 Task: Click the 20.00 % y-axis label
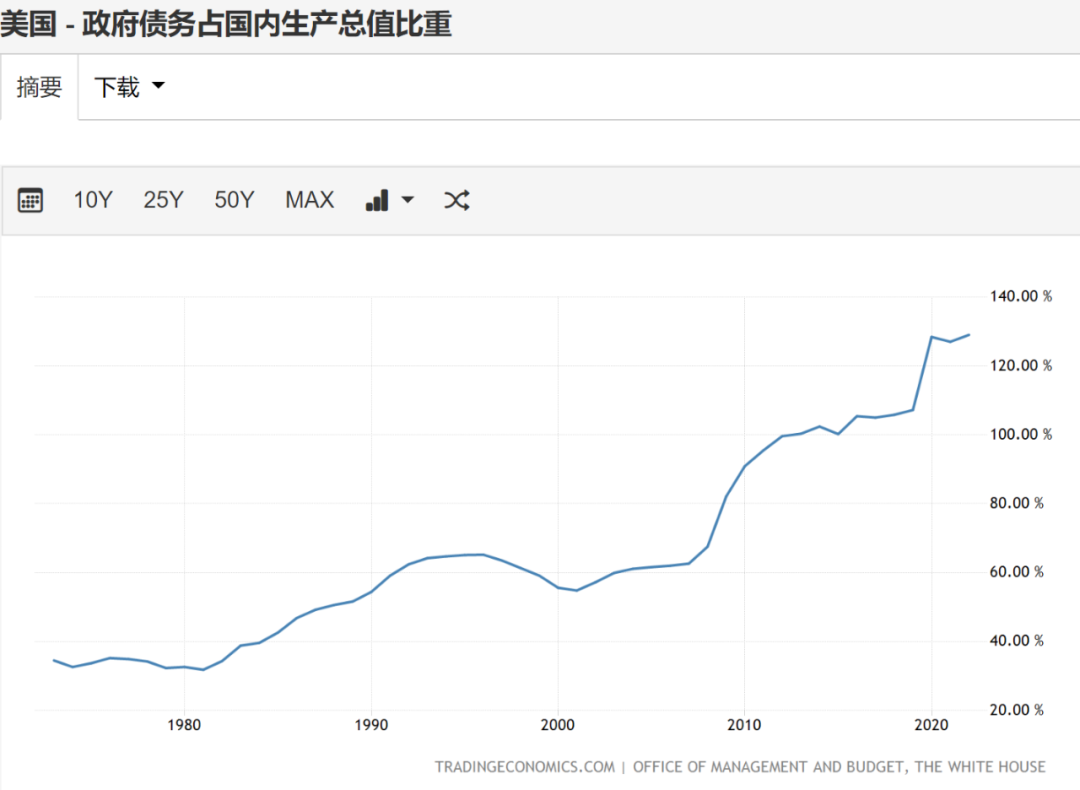pos(1017,710)
